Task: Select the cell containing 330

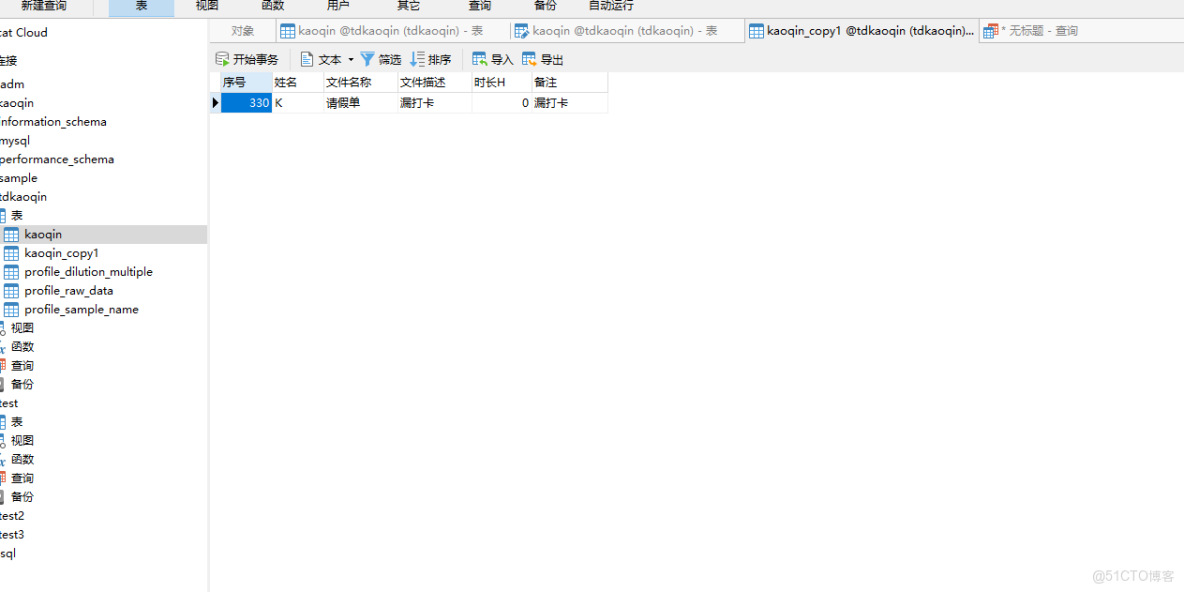Action: point(250,102)
